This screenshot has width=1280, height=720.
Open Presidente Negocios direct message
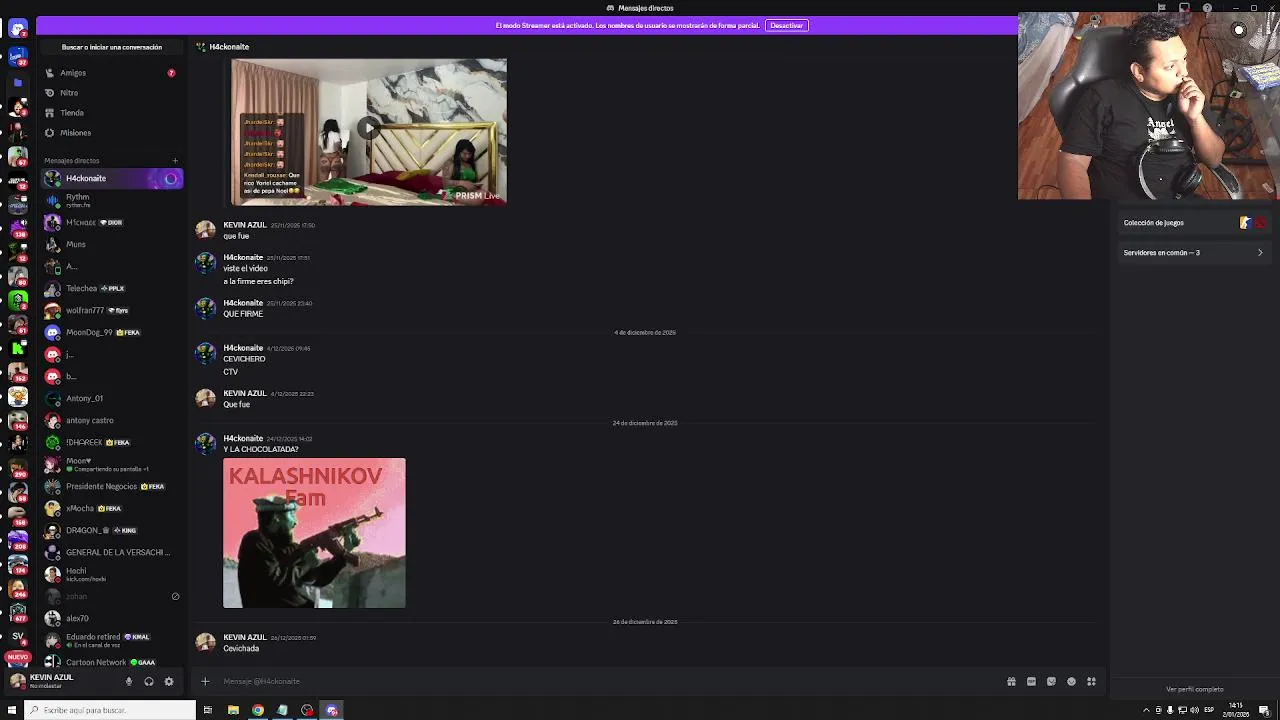(111, 486)
